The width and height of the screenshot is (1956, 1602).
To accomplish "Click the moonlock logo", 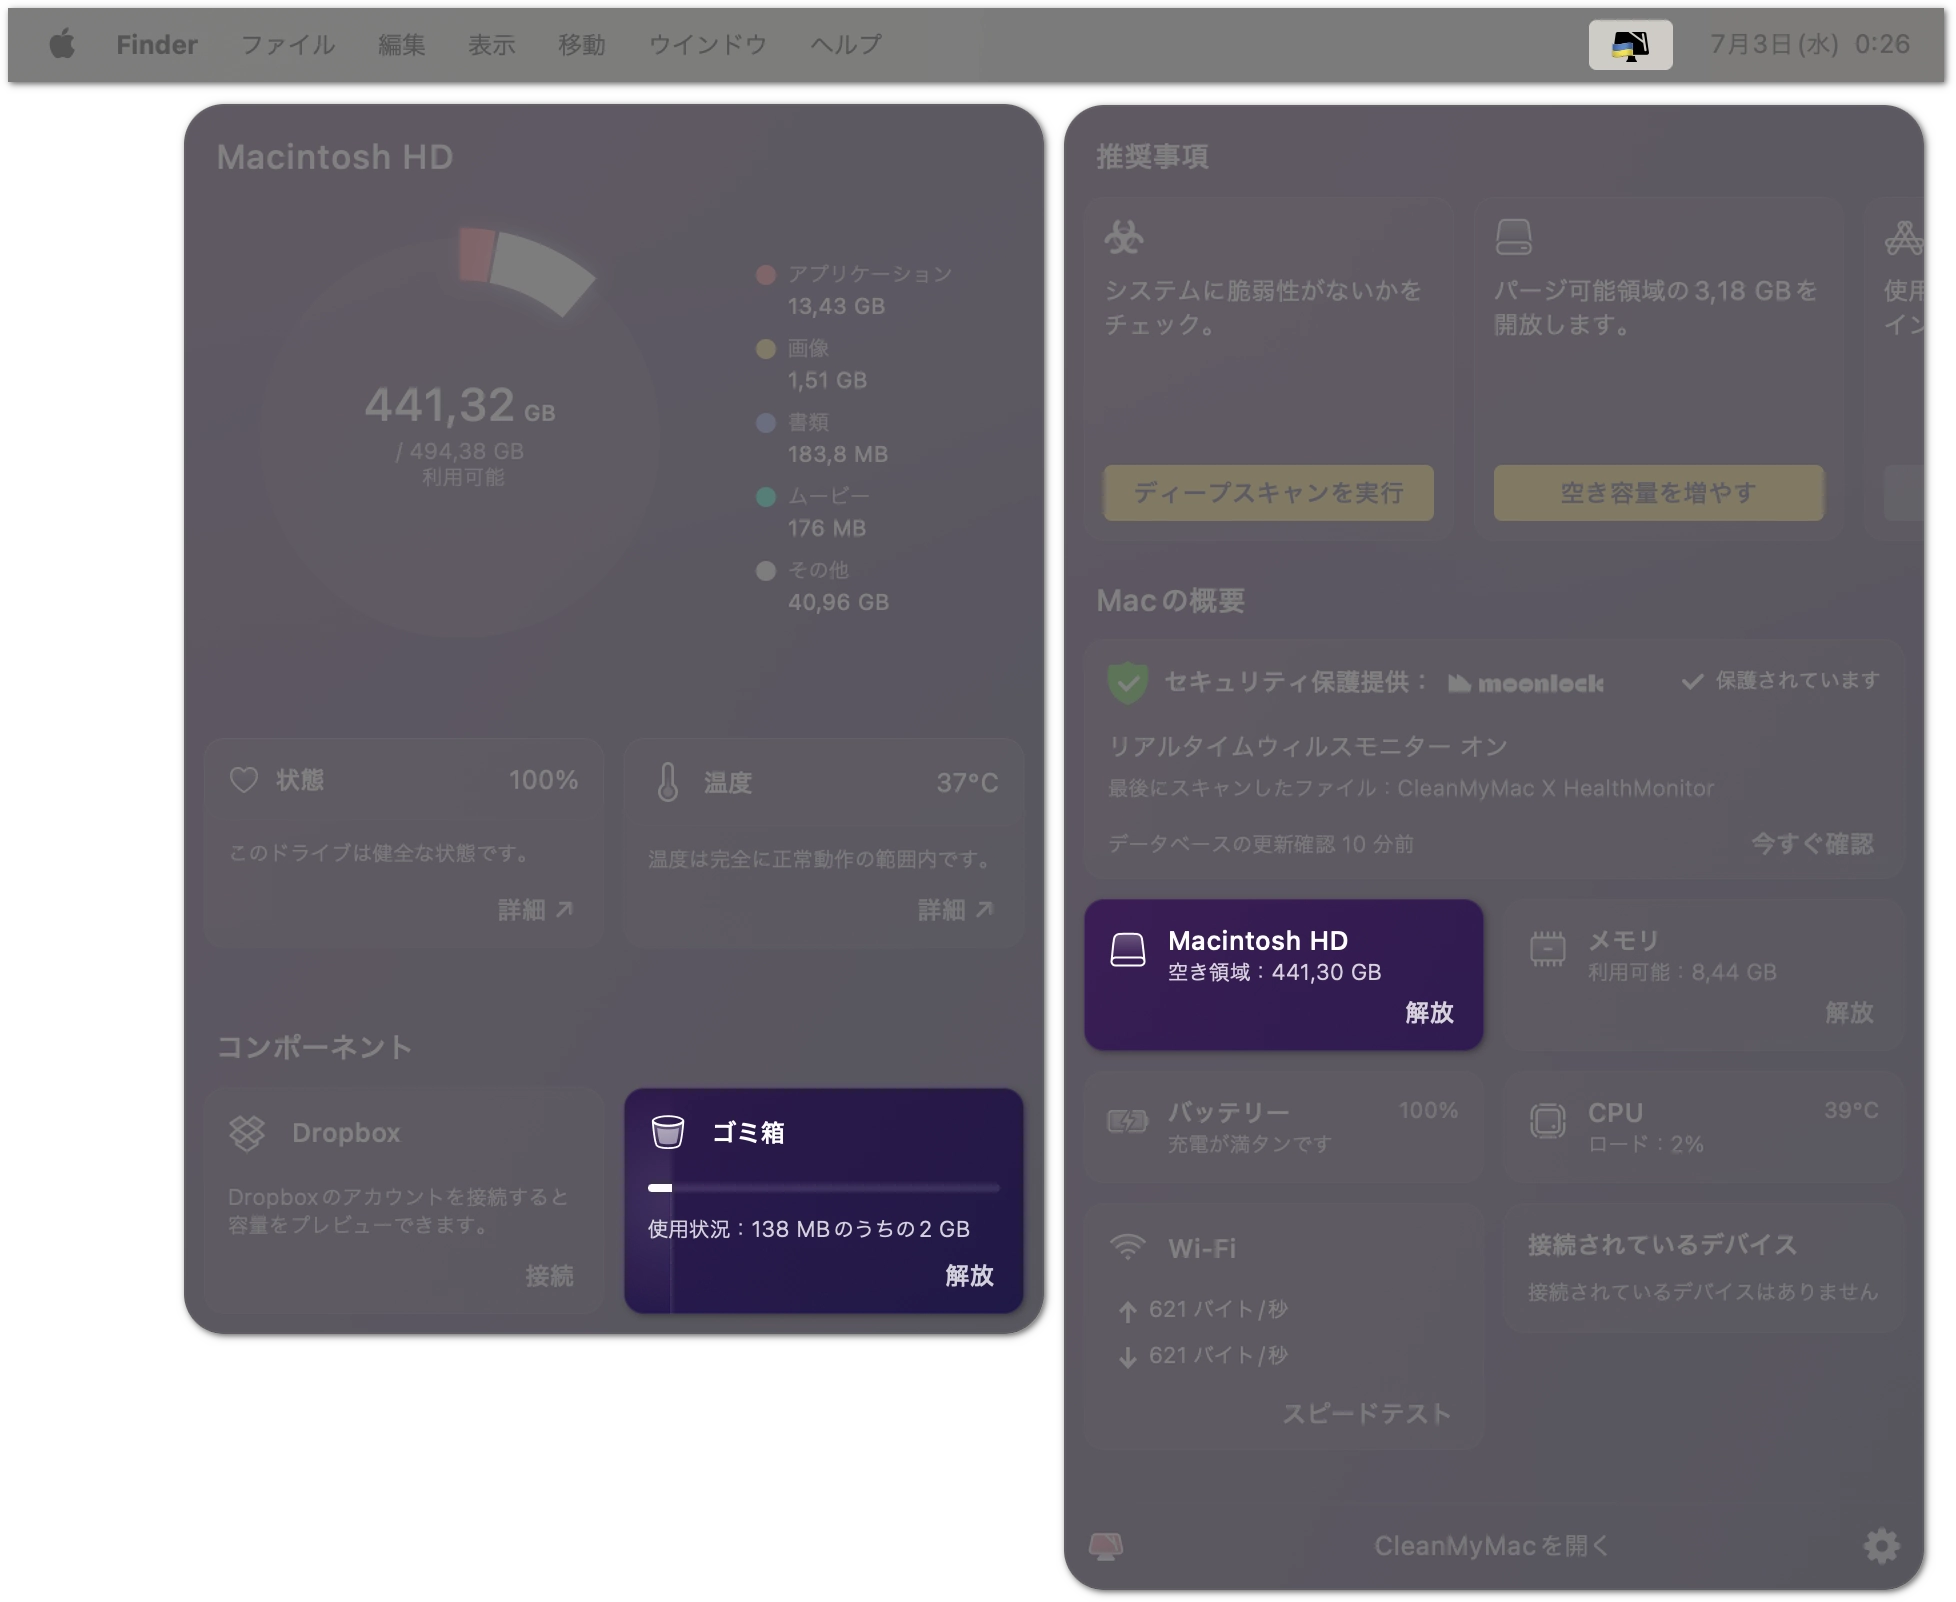I will click(1526, 684).
